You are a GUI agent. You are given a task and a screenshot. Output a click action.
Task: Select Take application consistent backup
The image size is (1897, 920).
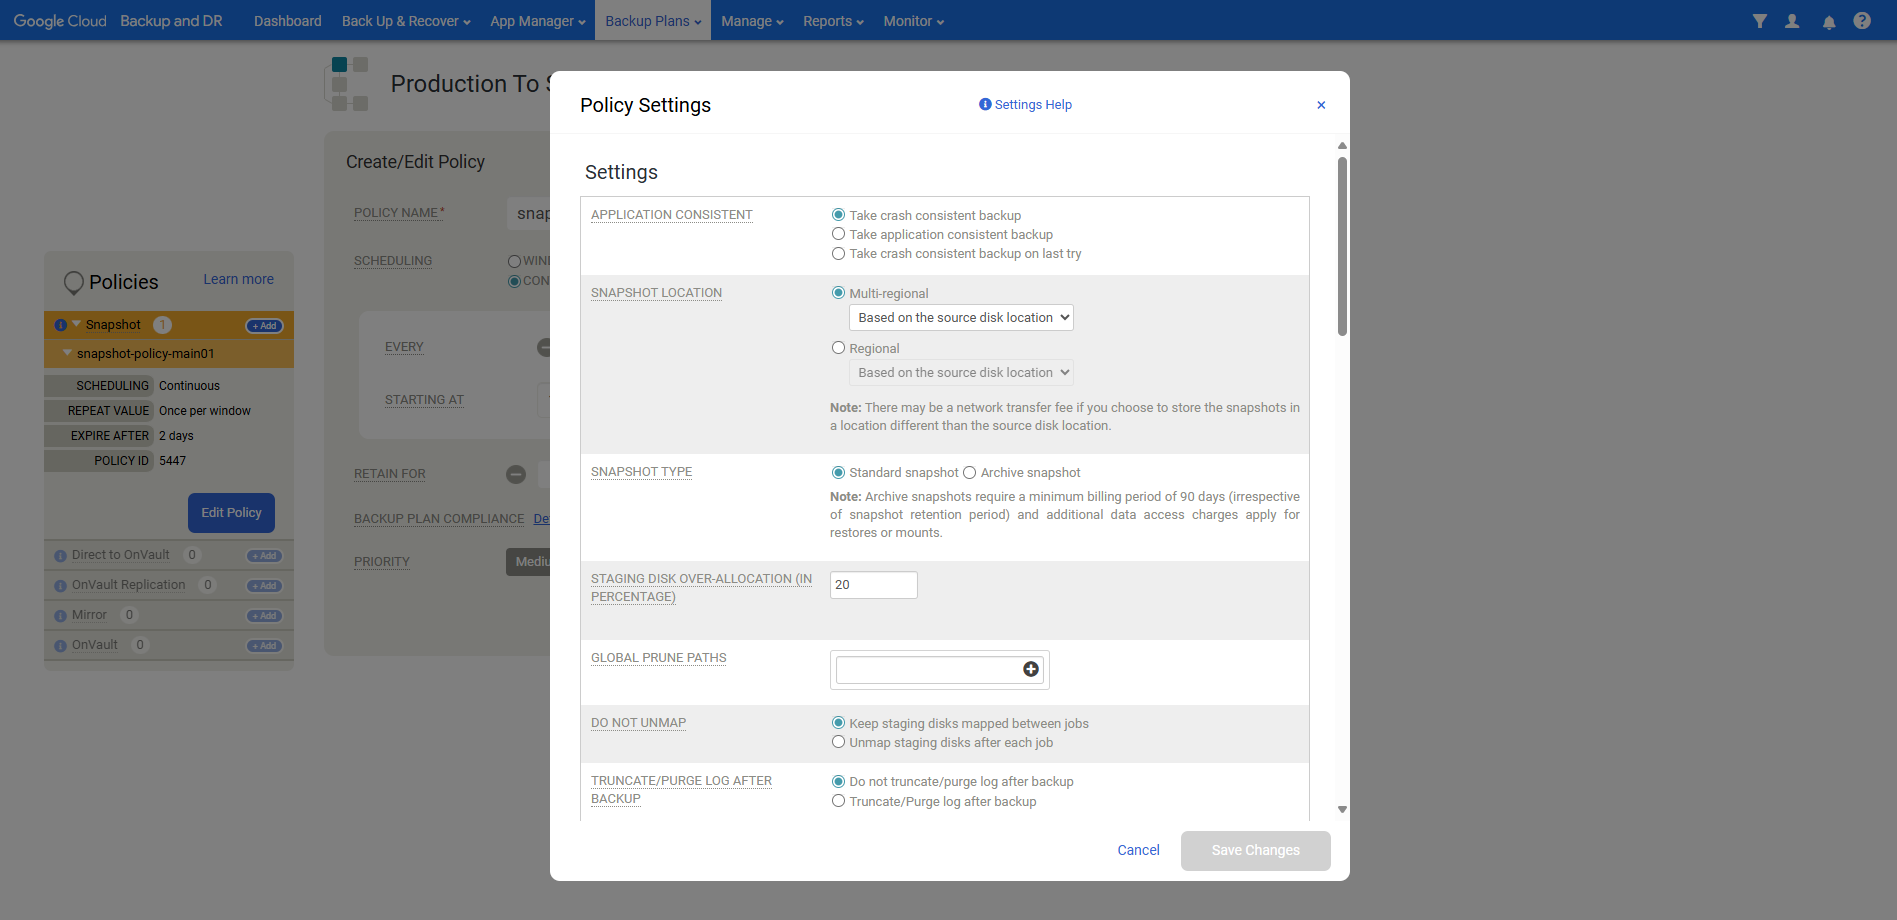click(x=838, y=234)
